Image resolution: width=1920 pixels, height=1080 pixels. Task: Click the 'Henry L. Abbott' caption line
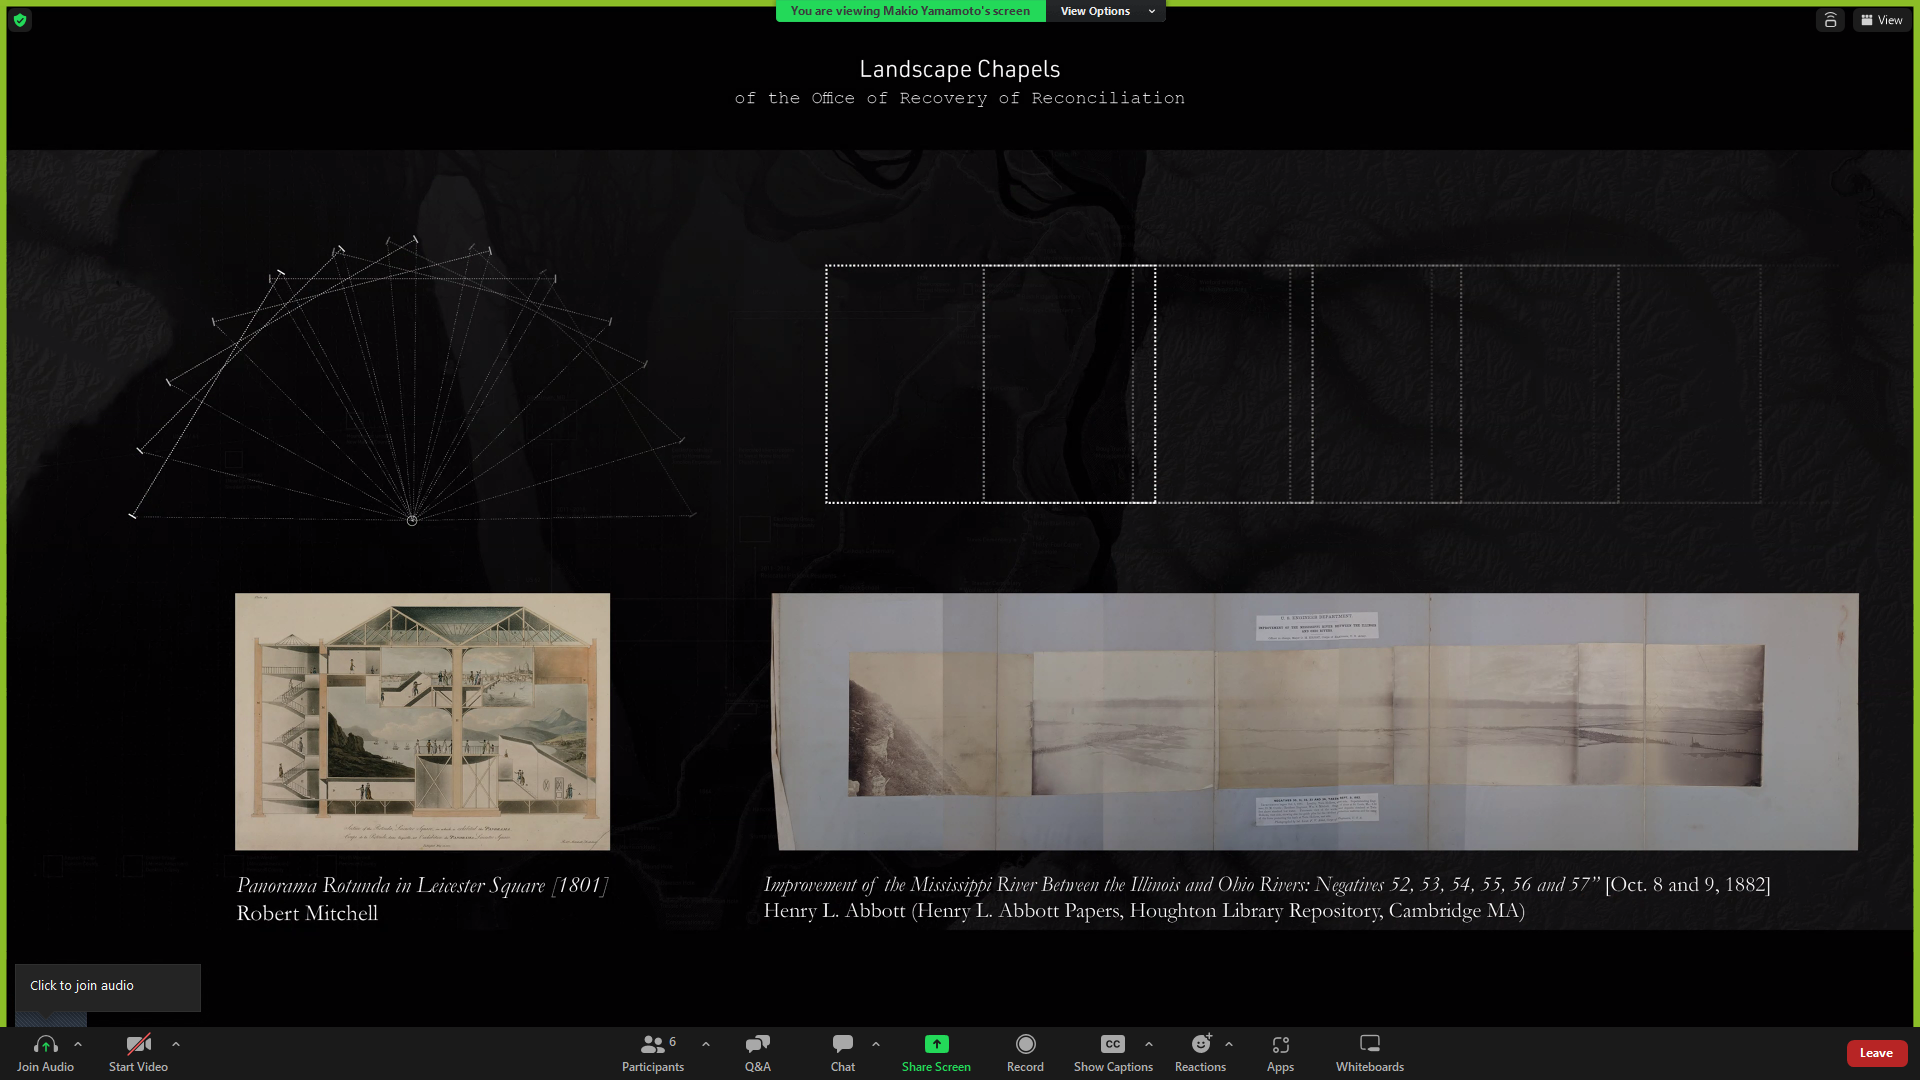point(1144,911)
